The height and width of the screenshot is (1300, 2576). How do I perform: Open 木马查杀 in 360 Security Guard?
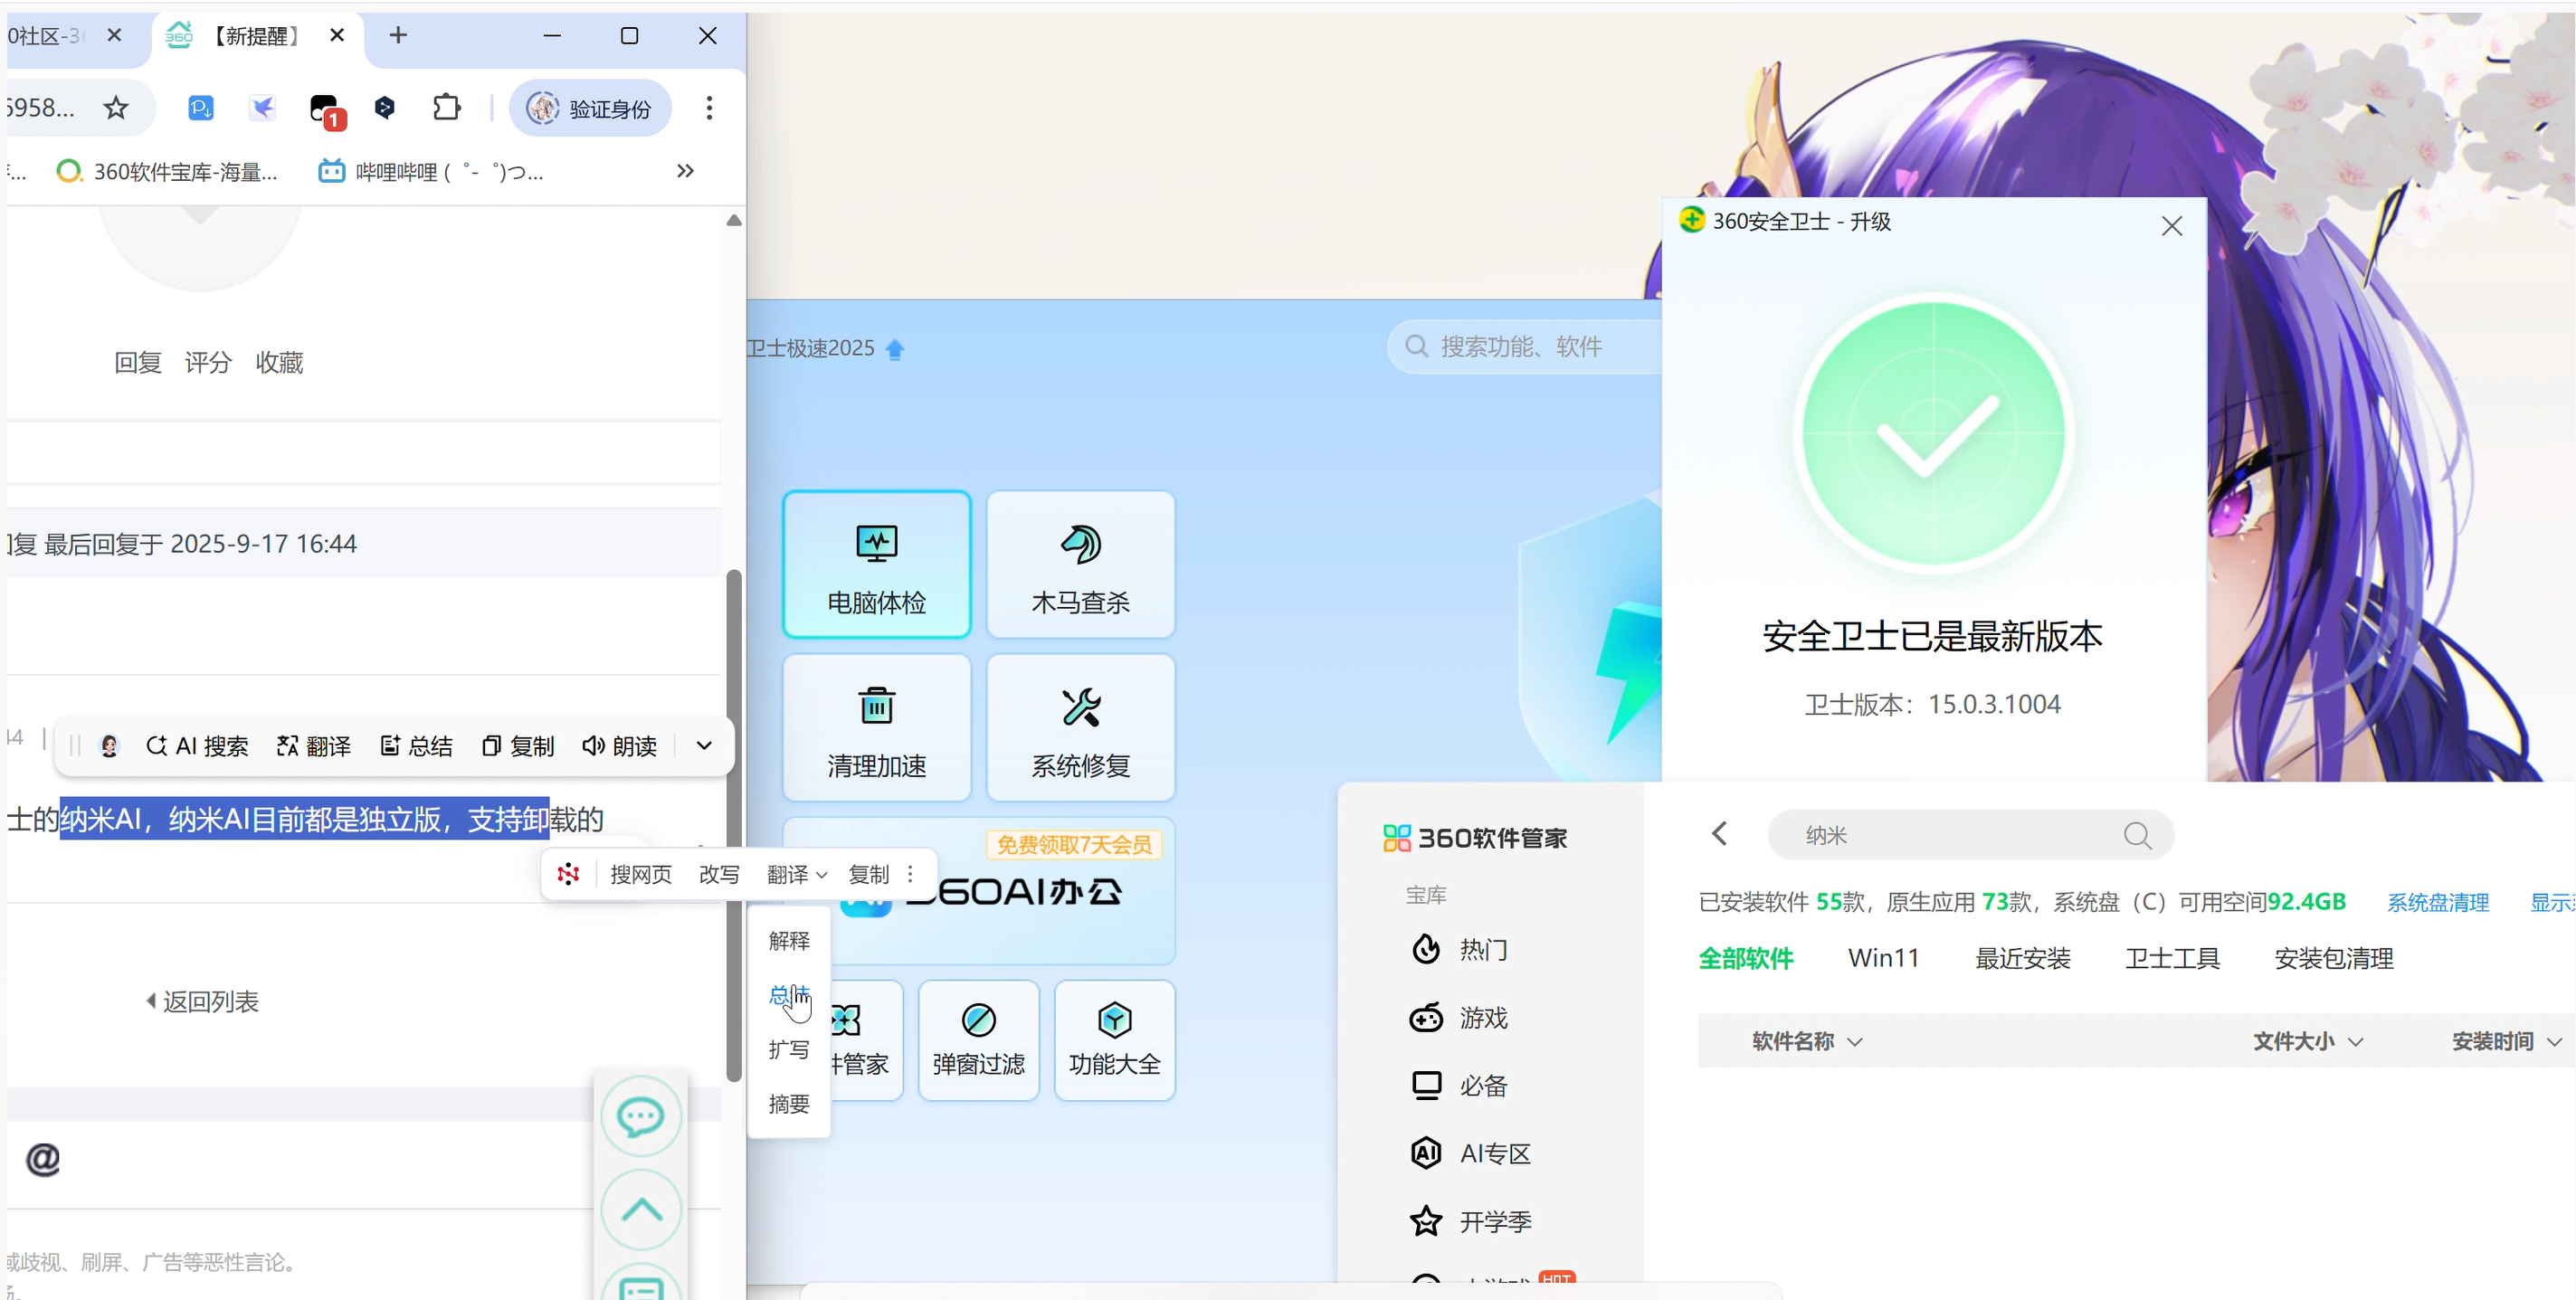coord(1080,564)
